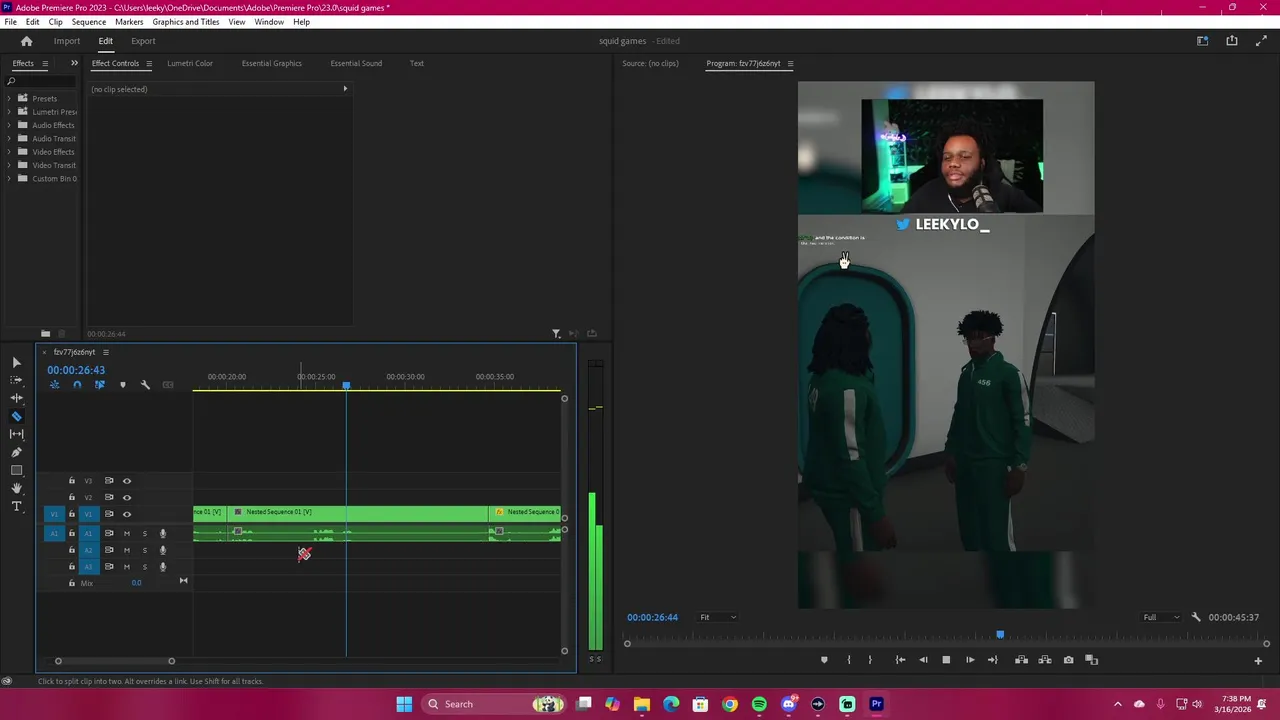The image size is (1280, 720).
Task: Toggle Snap in Timeline magnet
Action: [x=77, y=385]
